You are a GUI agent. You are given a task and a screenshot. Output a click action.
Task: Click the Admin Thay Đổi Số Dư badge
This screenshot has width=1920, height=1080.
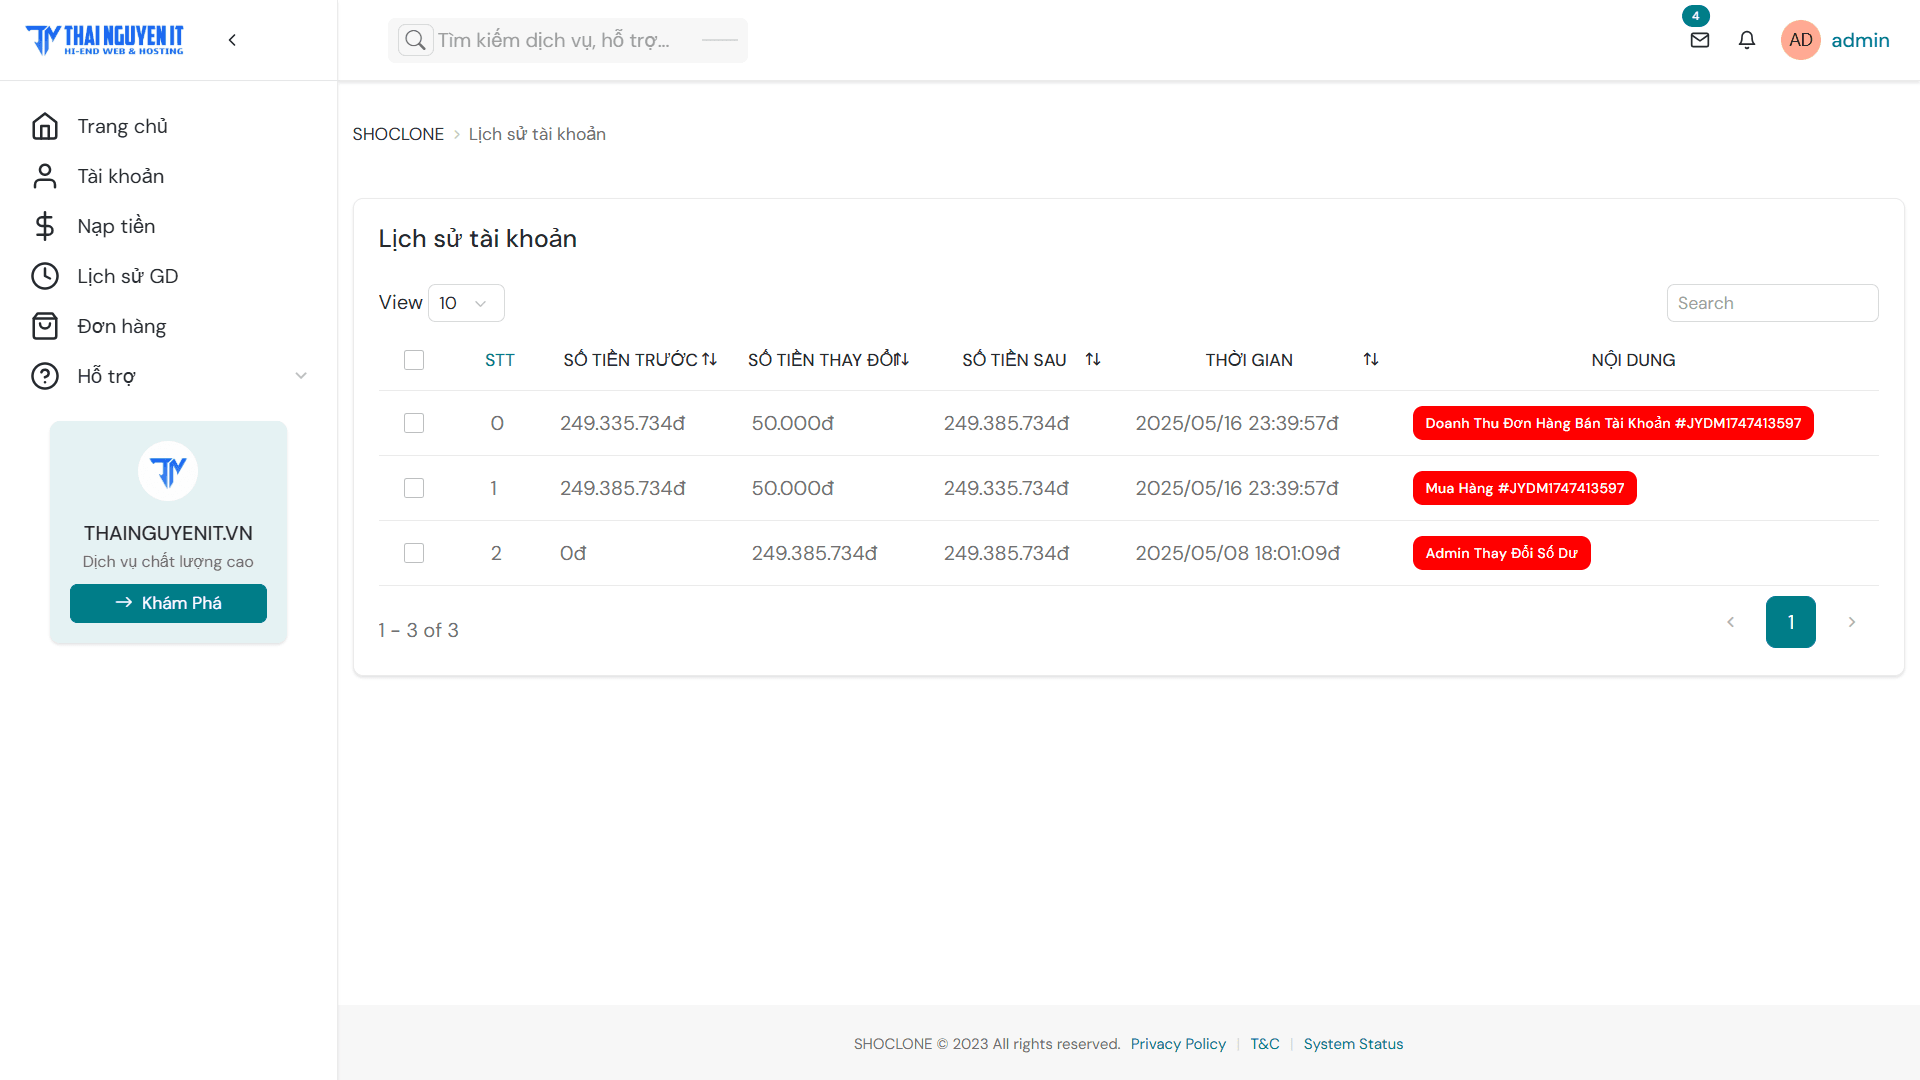[x=1502, y=553]
